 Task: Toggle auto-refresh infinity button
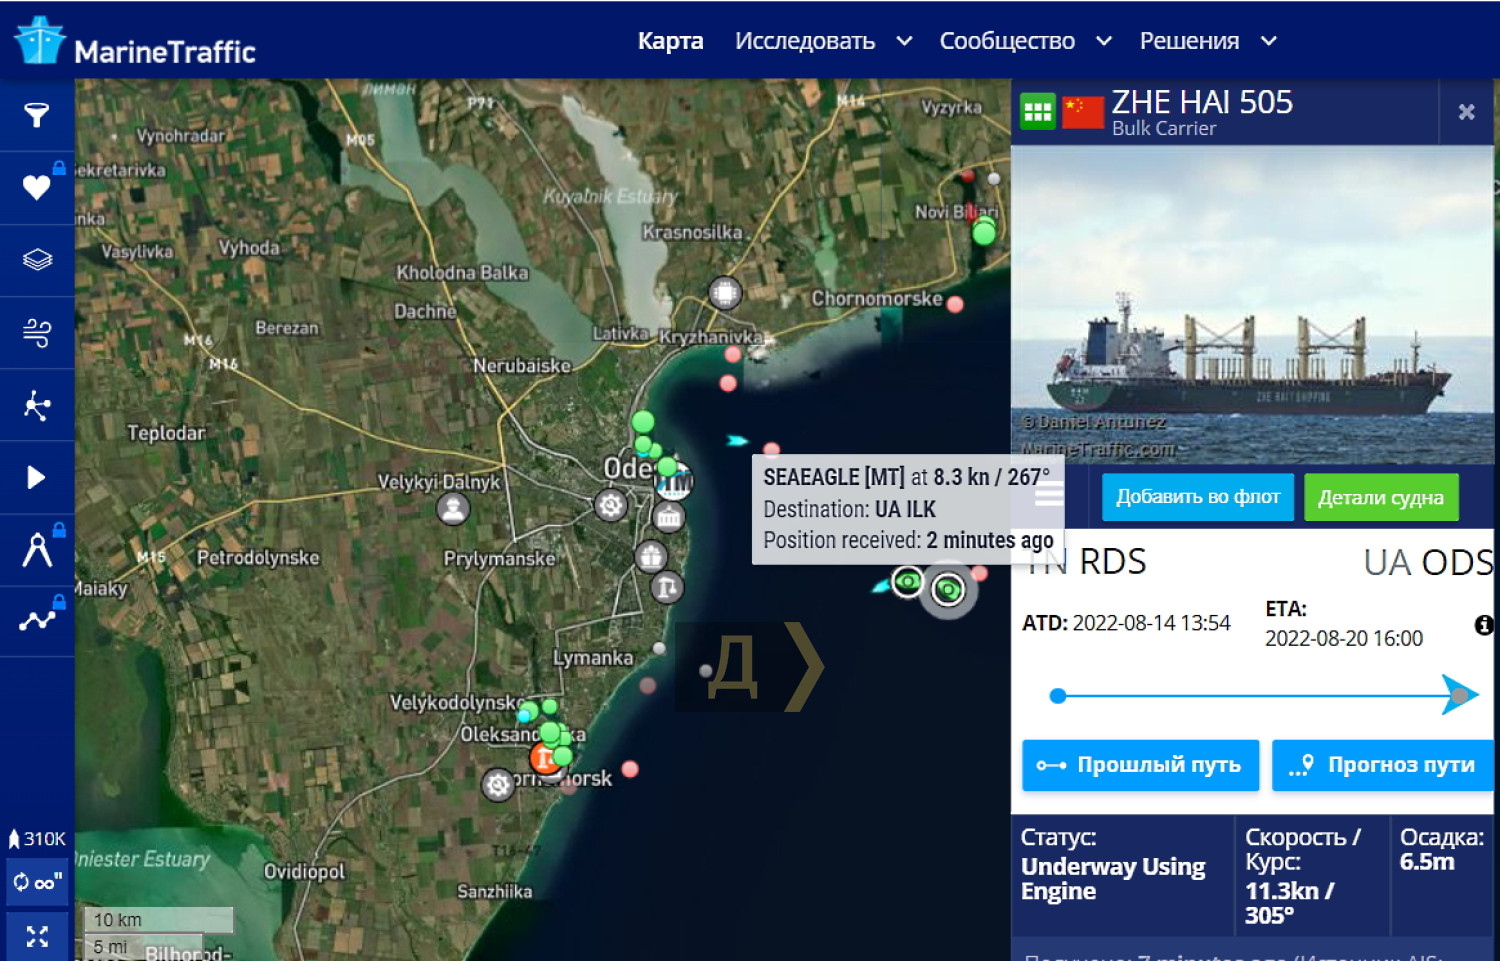[37, 882]
